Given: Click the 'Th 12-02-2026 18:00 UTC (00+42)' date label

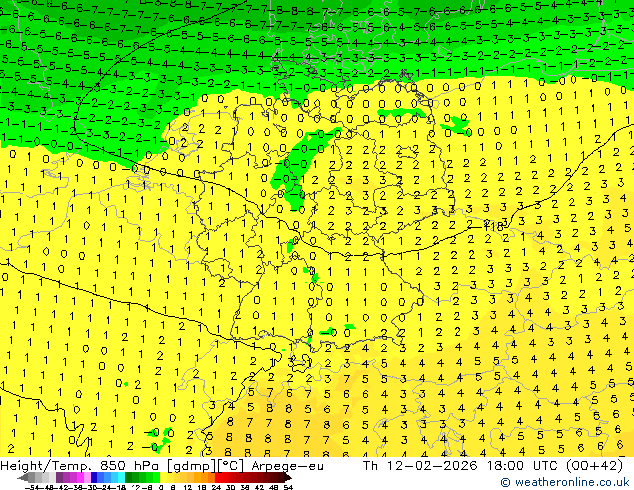Looking at the screenshot, I should point(493,466).
